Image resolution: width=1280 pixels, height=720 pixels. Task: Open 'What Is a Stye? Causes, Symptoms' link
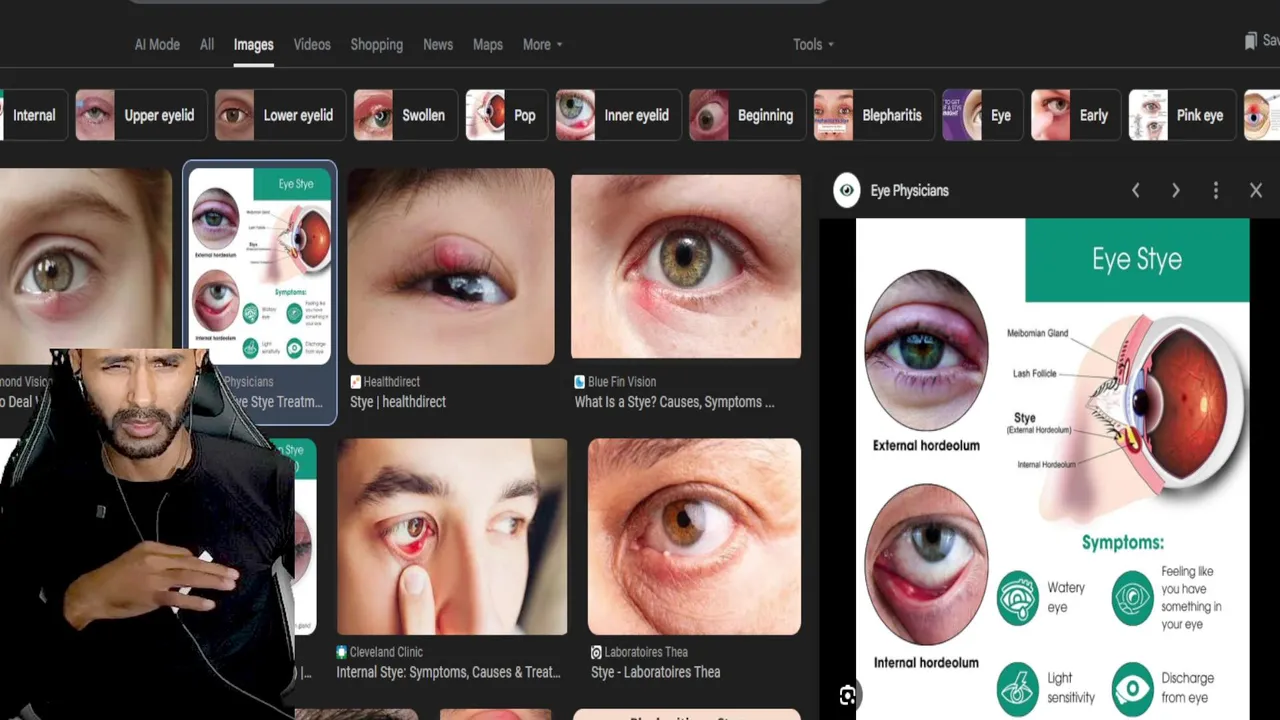(674, 402)
